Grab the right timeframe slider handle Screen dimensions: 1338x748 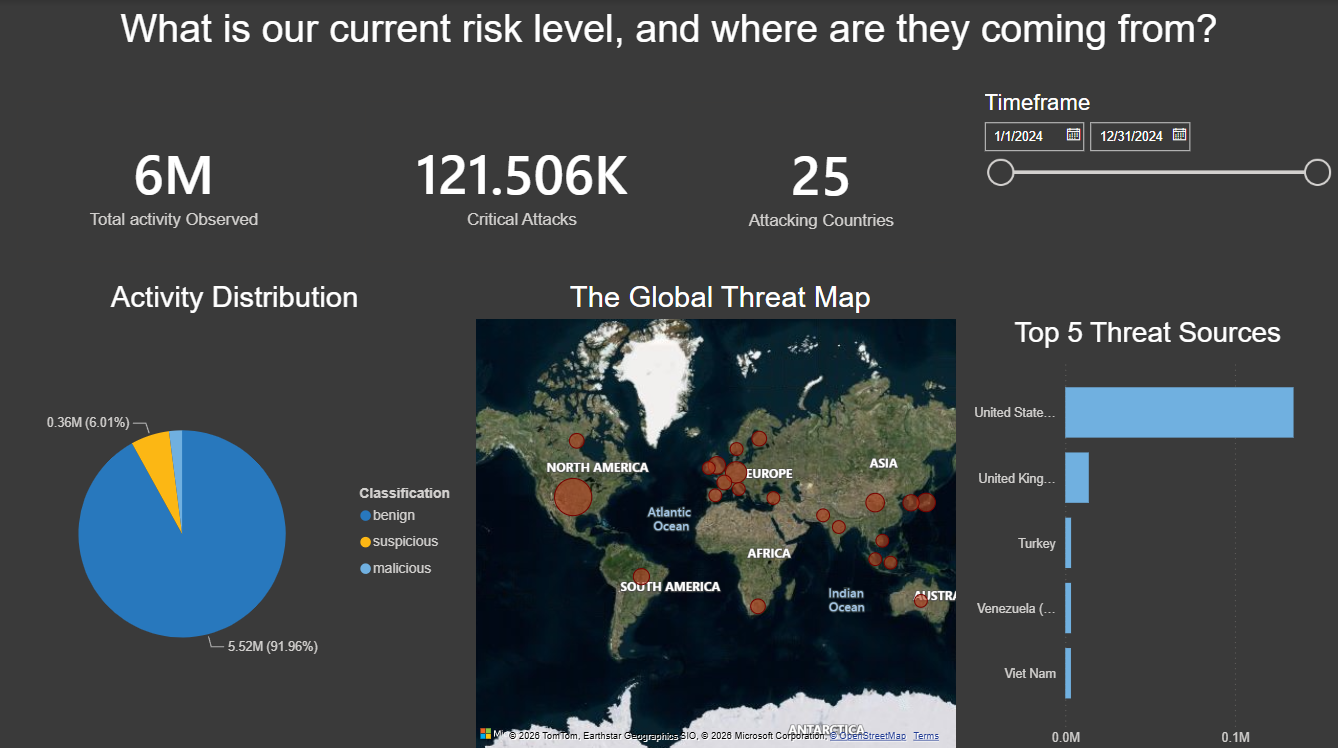click(1318, 172)
